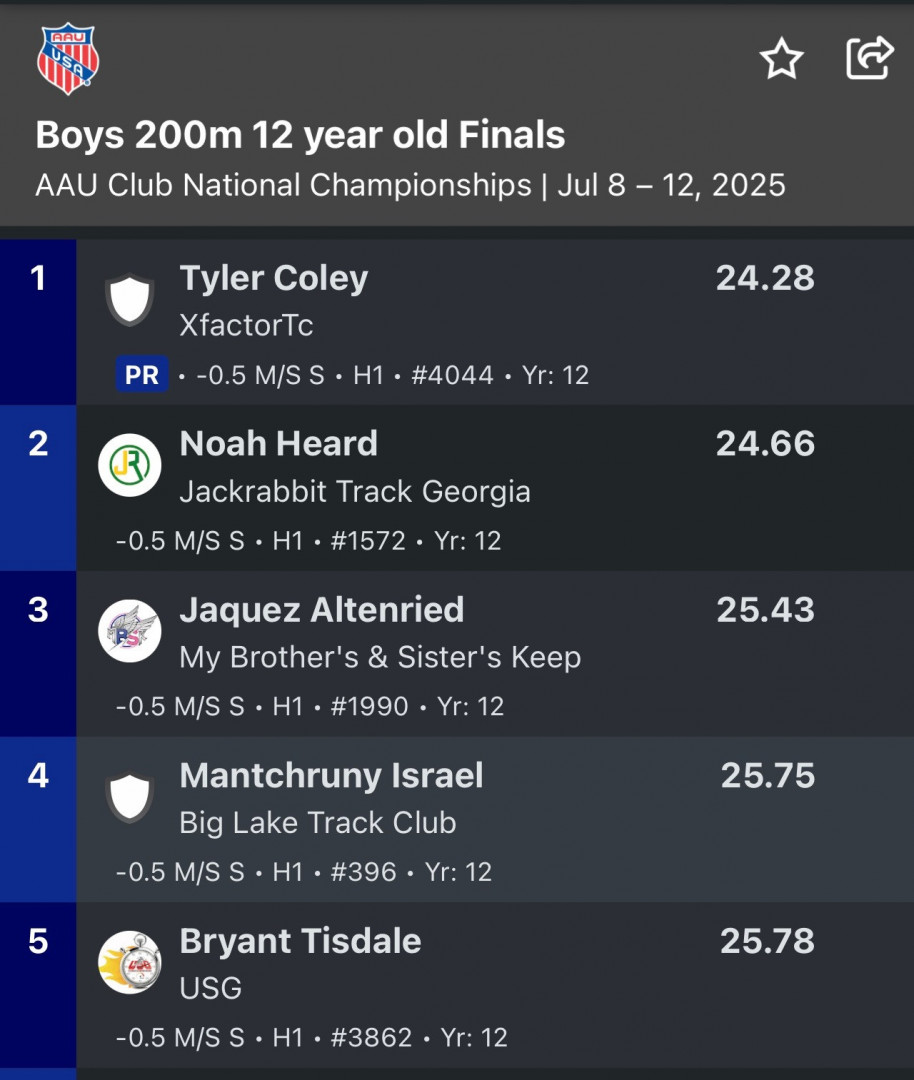This screenshot has height=1080, width=914.
Task: Open the share icon
Action: coord(869,58)
